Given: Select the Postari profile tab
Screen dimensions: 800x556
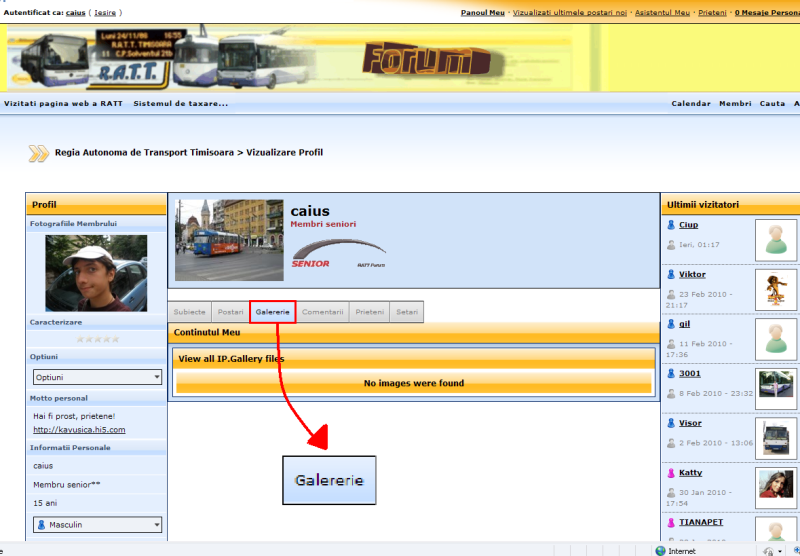Looking at the screenshot, I should click(x=230, y=312).
